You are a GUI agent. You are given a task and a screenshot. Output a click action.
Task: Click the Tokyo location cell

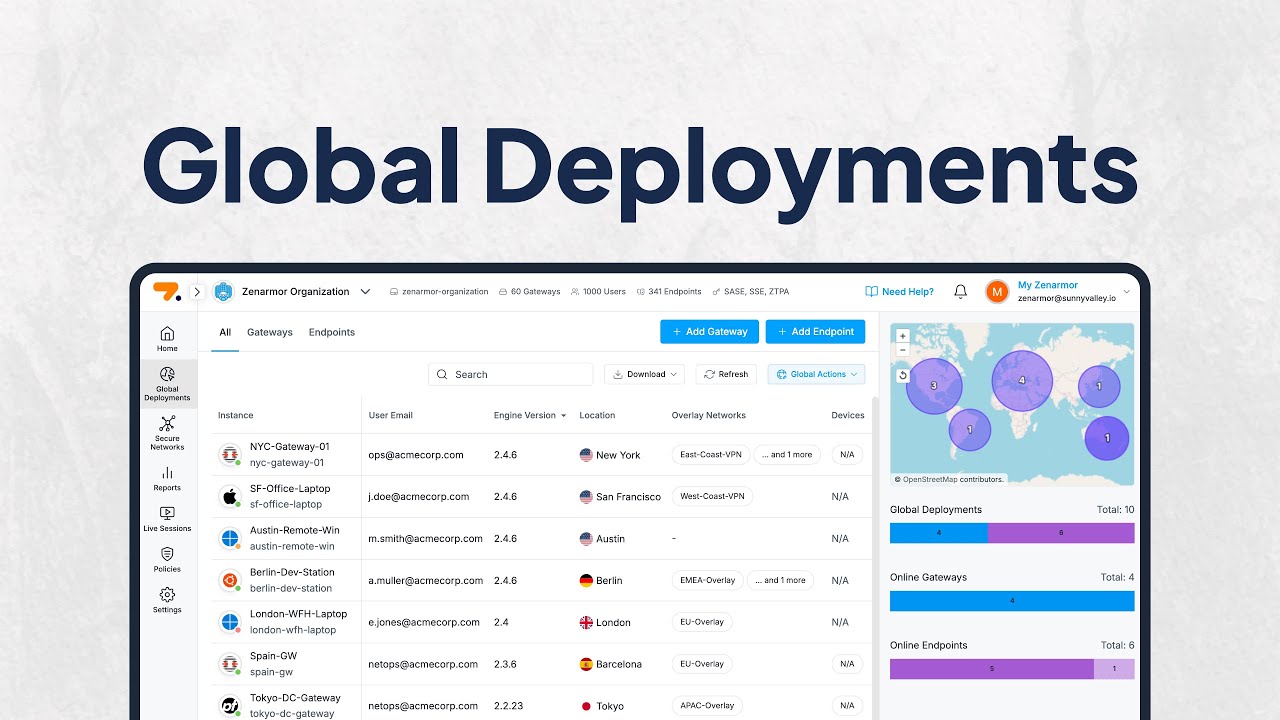click(x=601, y=706)
